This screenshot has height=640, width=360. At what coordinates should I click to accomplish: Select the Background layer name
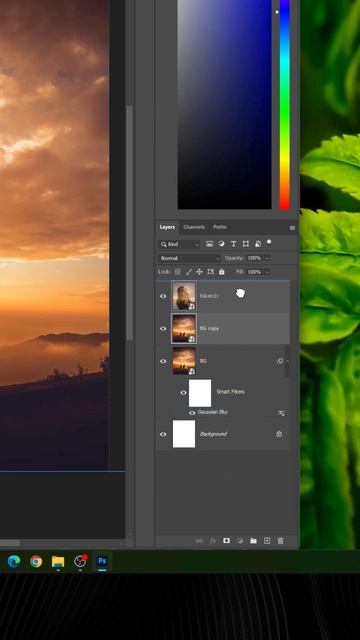213,434
